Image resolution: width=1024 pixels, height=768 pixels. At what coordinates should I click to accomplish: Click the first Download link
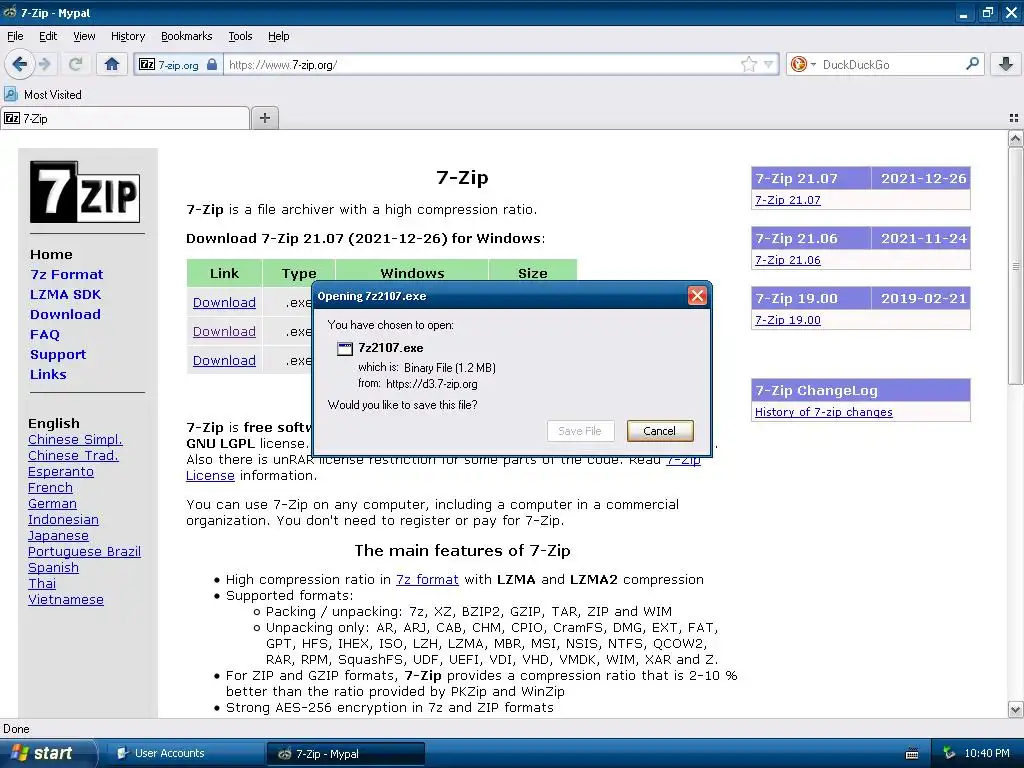pos(224,302)
